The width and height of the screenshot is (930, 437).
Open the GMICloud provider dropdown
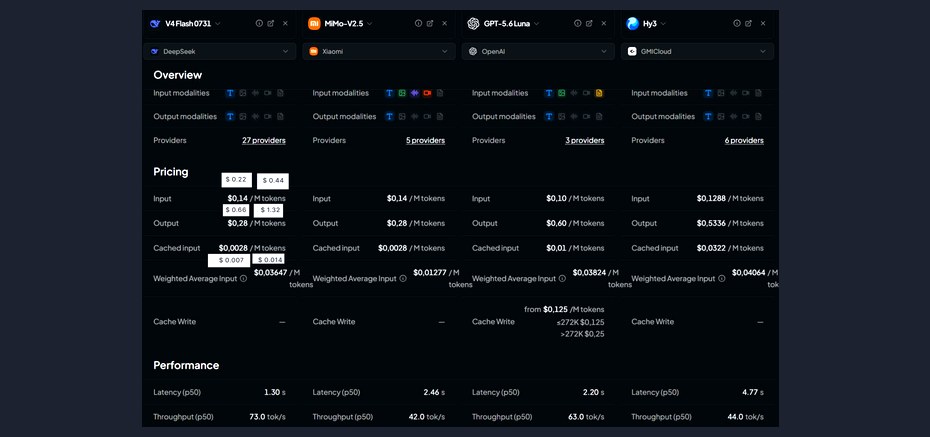(x=698, y=52)
